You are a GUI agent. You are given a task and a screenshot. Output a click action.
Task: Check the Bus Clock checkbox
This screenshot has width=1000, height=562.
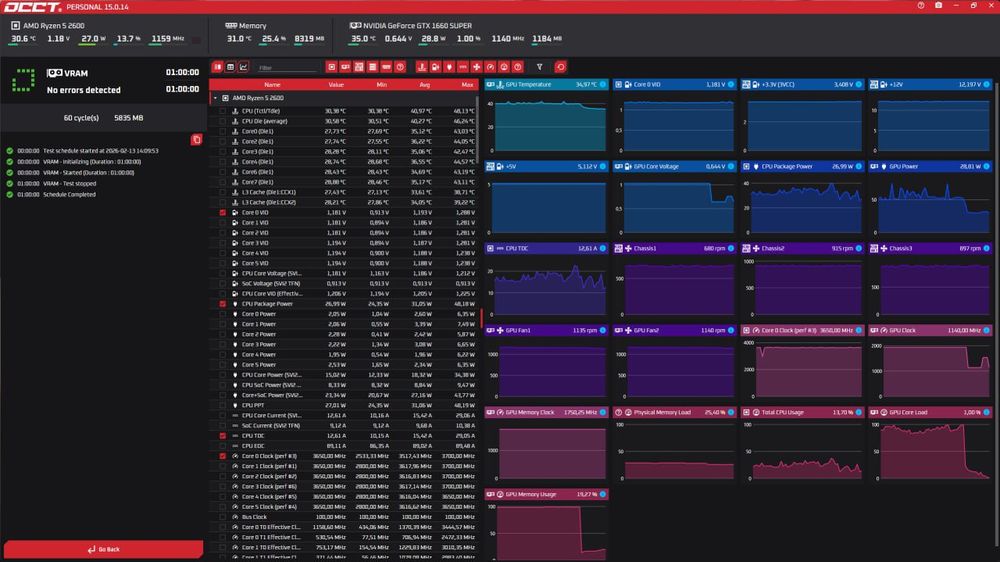coord(223,517)
